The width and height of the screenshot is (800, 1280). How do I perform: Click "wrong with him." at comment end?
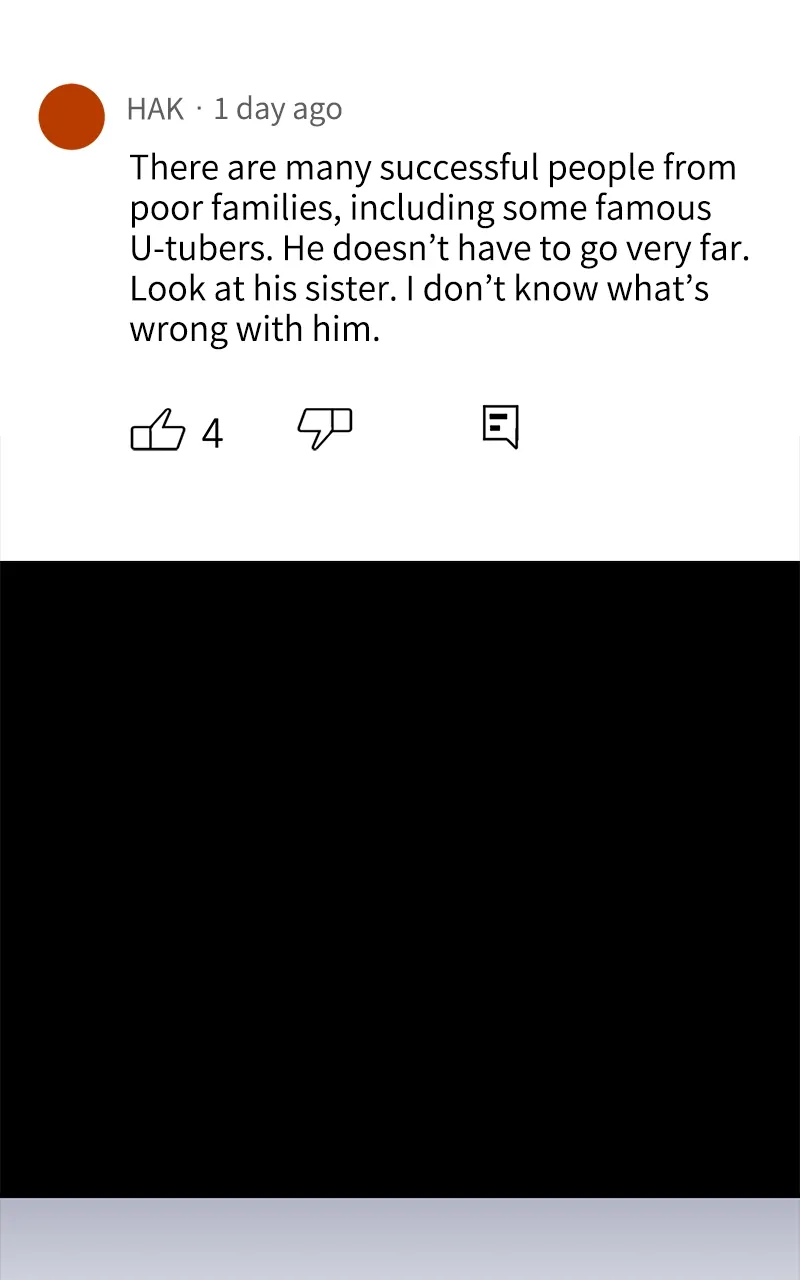(255, 329)
